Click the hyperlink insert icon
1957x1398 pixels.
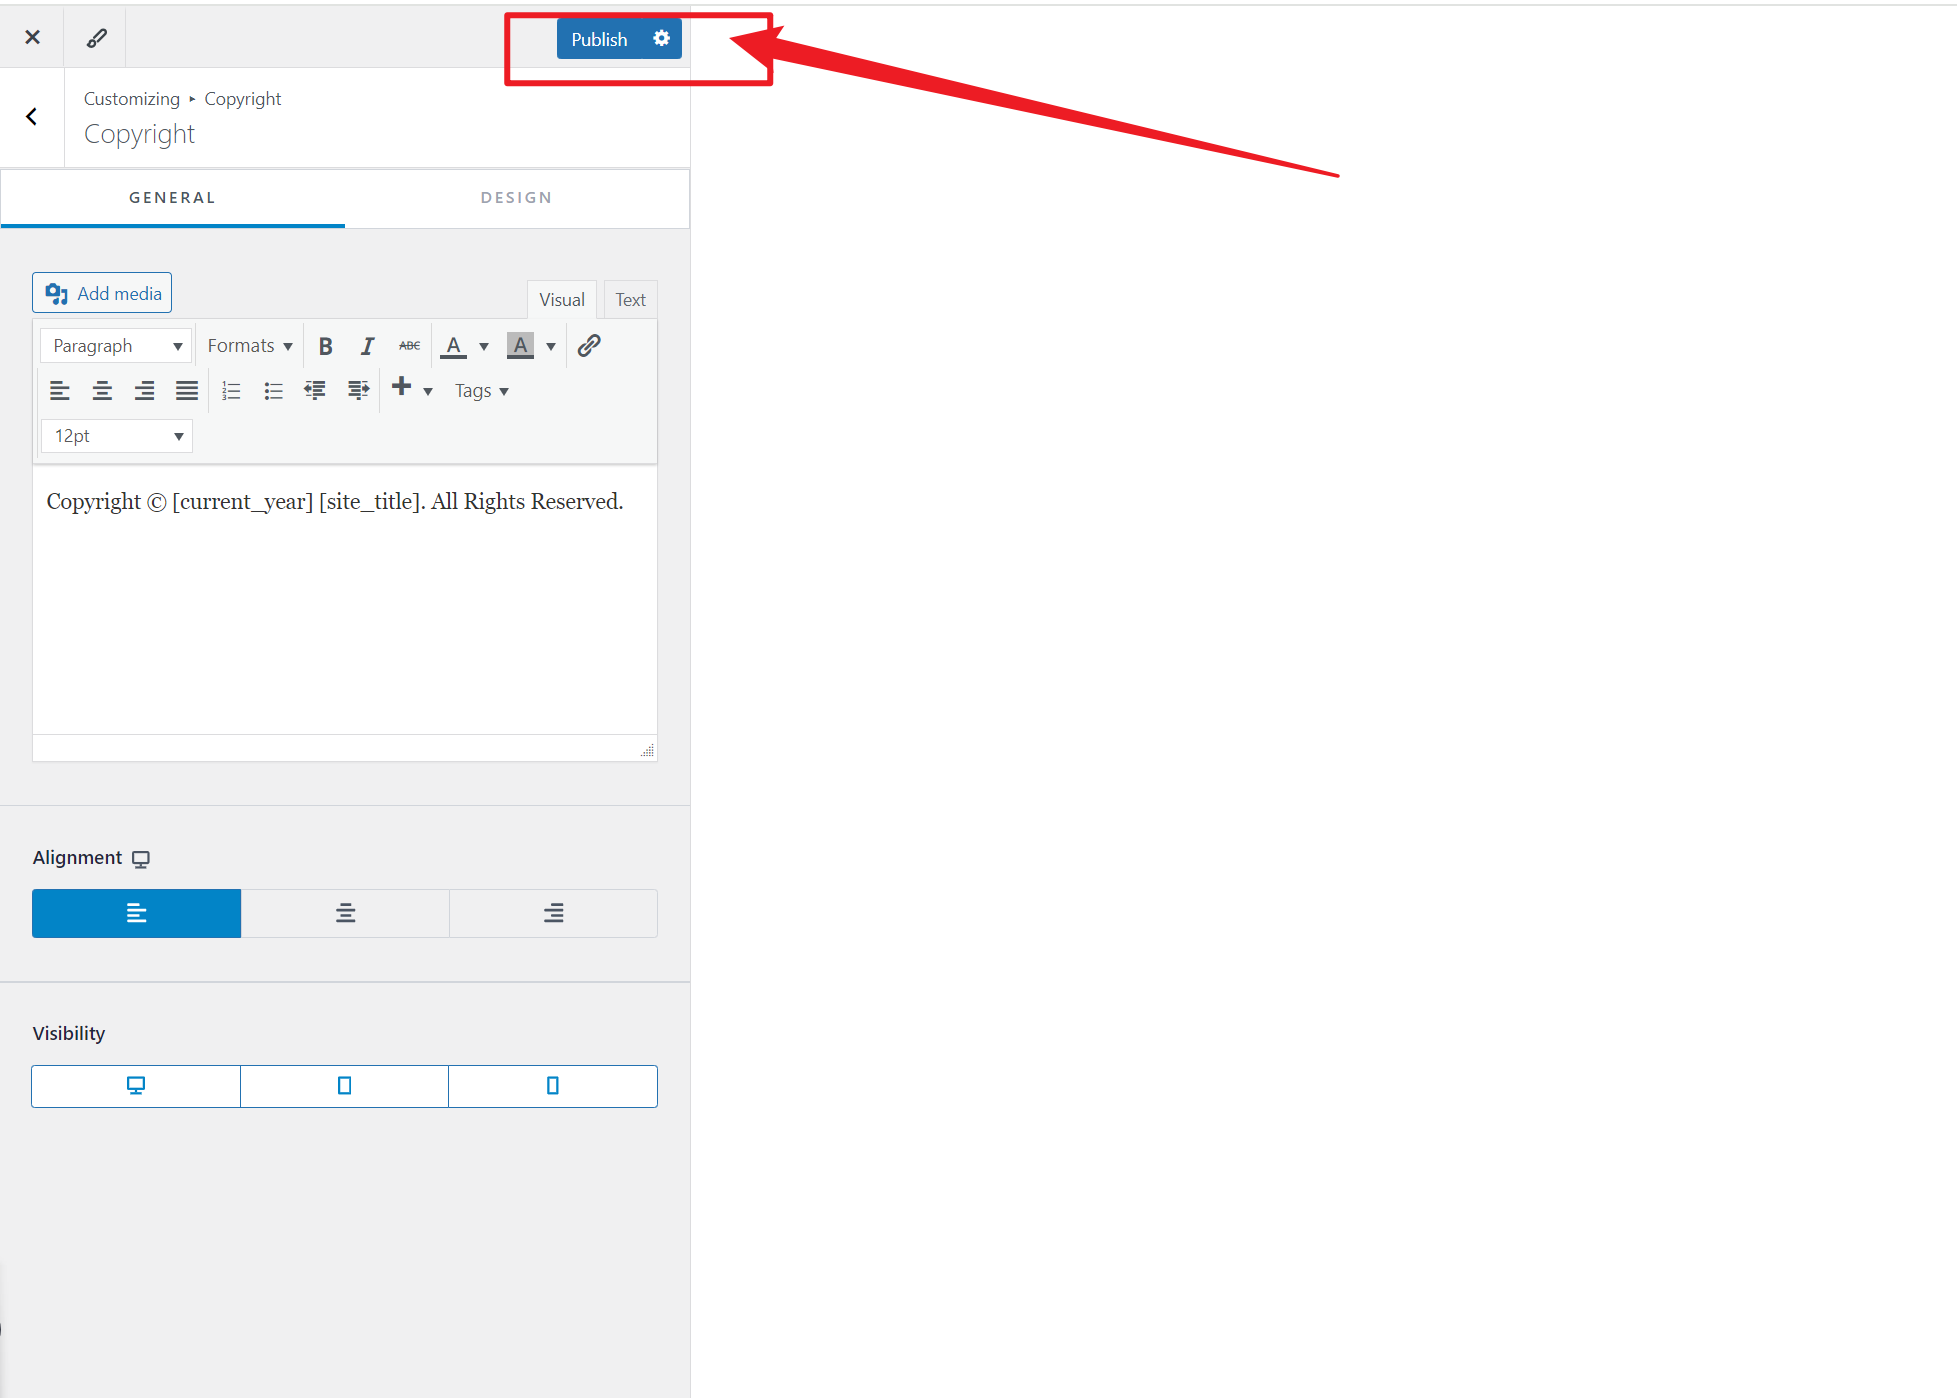(x=590, y=345)
